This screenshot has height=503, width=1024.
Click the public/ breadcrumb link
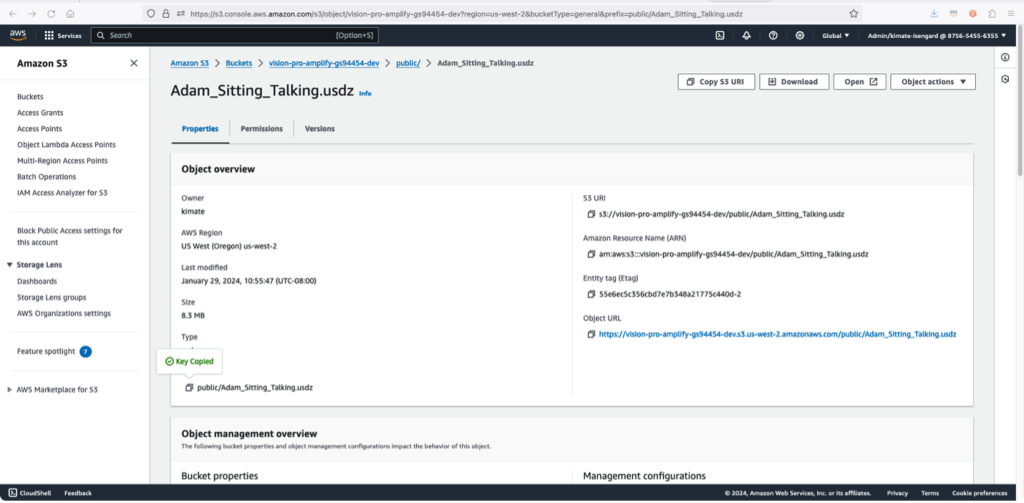point(408,63)
